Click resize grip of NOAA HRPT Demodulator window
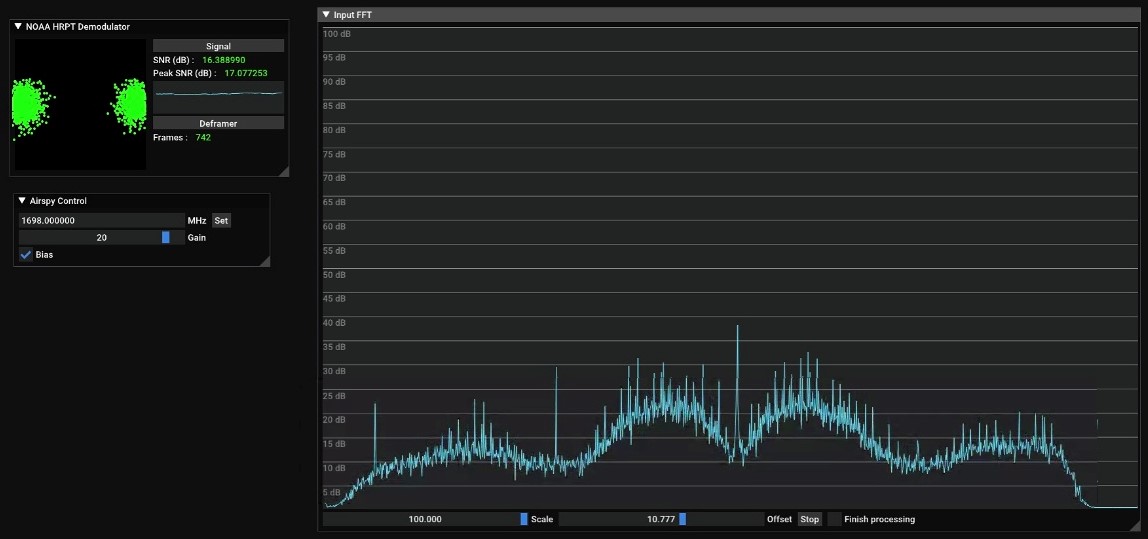1148x539 pixels. 283,171
